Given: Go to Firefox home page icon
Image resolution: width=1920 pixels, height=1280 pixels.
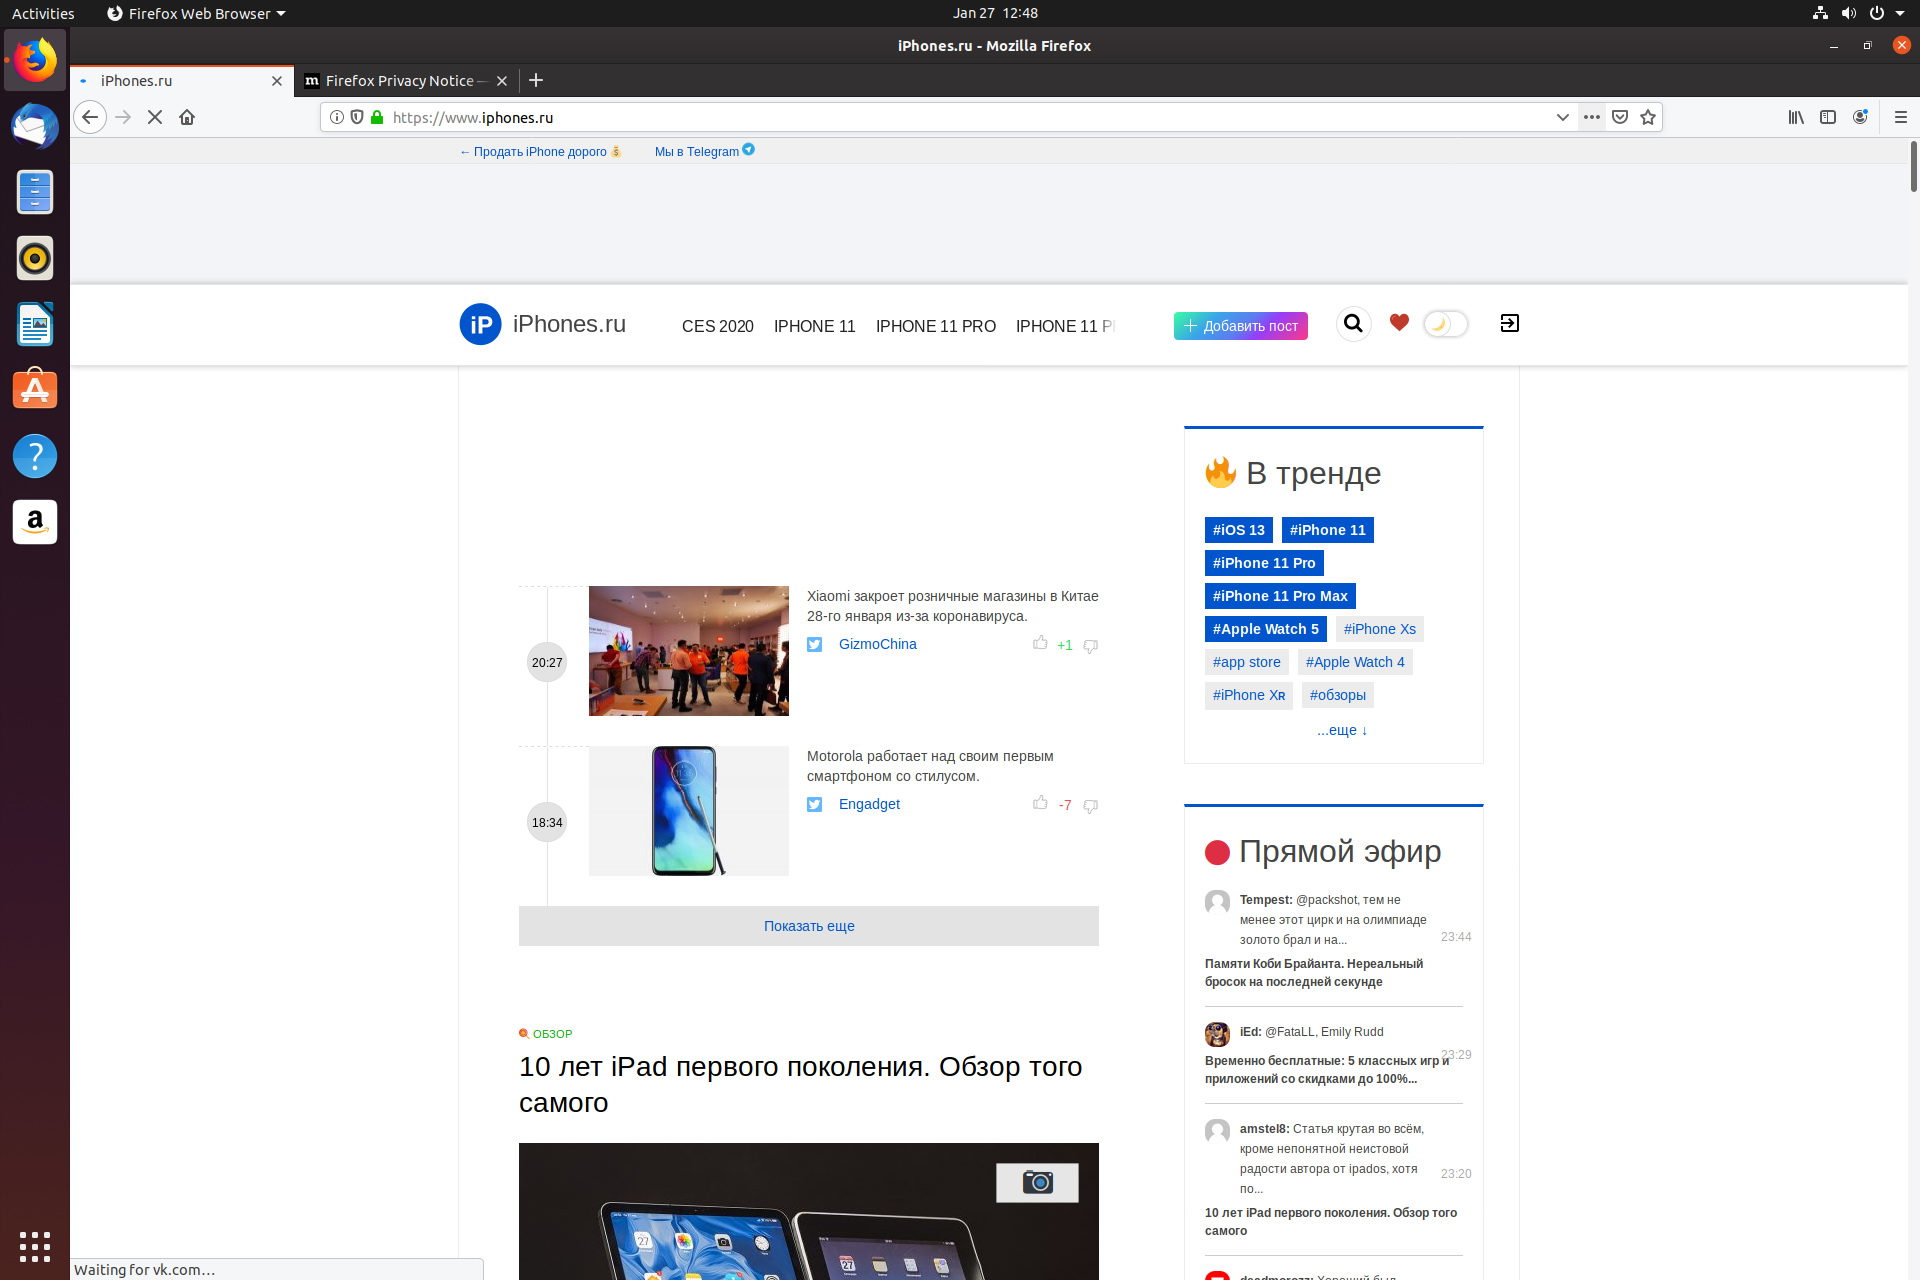Looking at the screenshot, I should point(187,117).
